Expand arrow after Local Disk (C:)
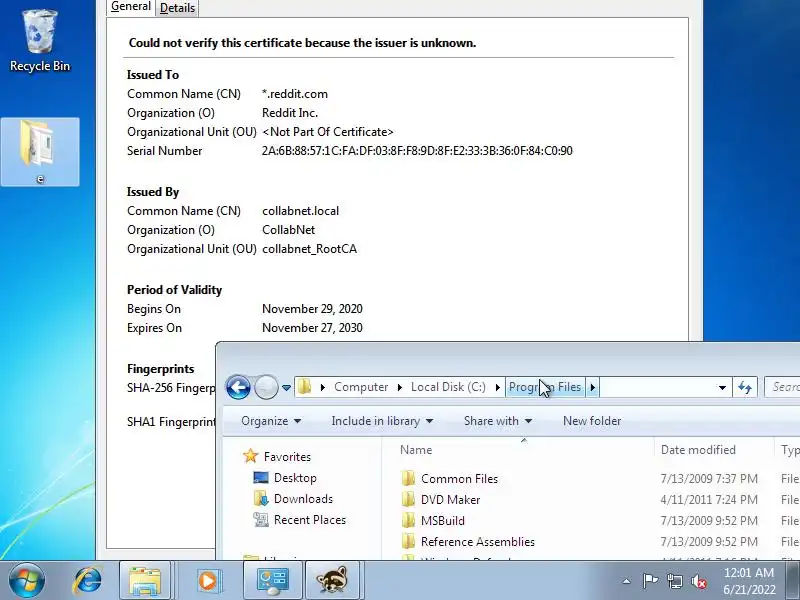Viewport: 800px width, 600px height. pyautogui.click(x=497, y=387)
